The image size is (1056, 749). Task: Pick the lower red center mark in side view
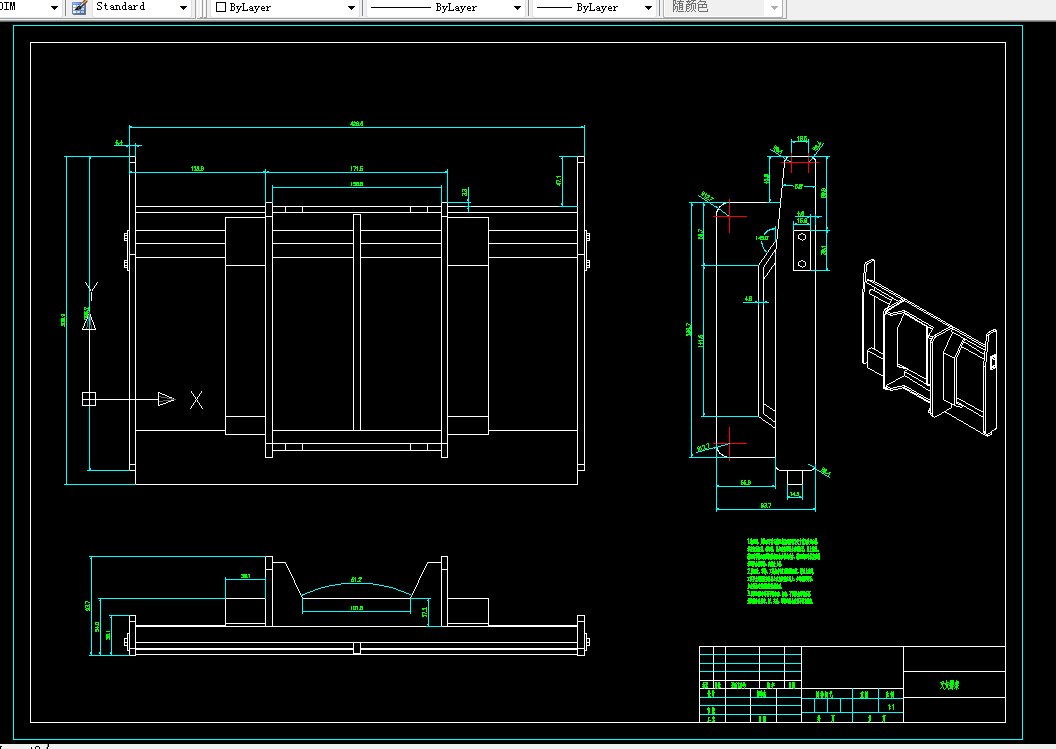tap(730, 444)
